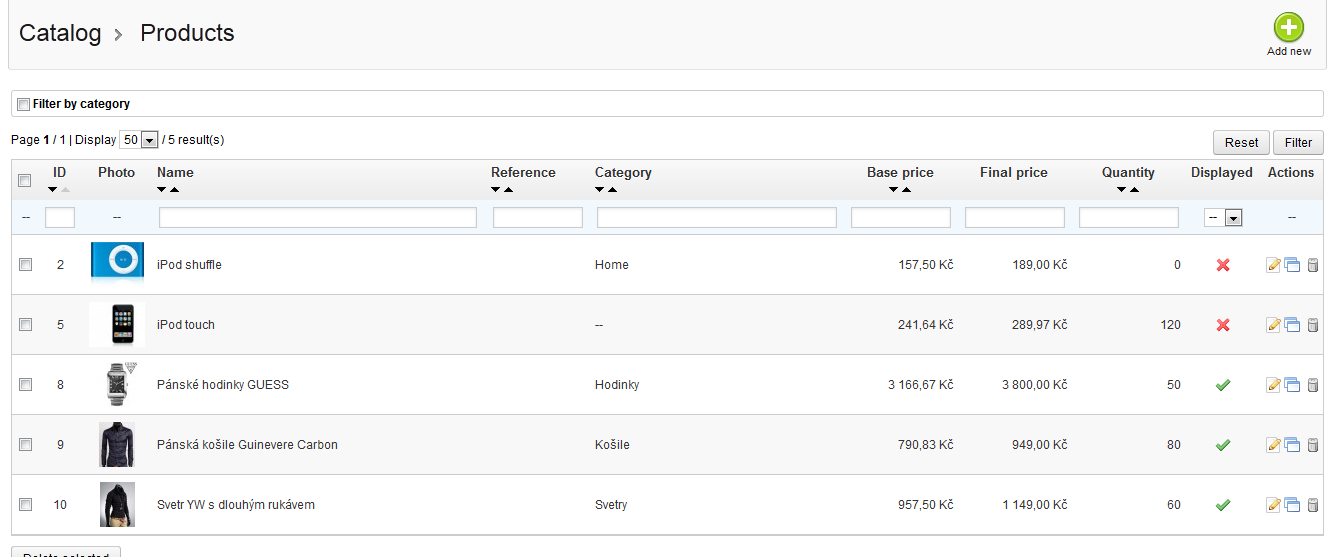Delete the Svetr YW product
Viewport: 1332px width, 557px height.
tap(1313, 505)
